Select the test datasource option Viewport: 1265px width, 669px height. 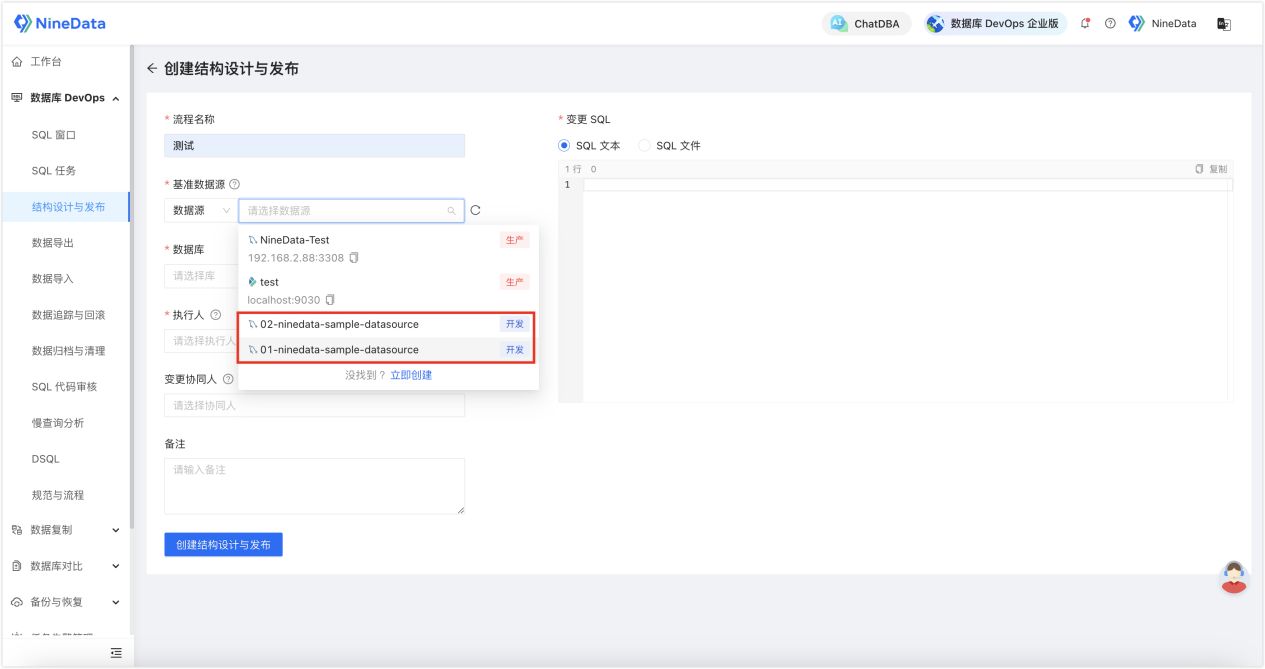tap(388, 290)
